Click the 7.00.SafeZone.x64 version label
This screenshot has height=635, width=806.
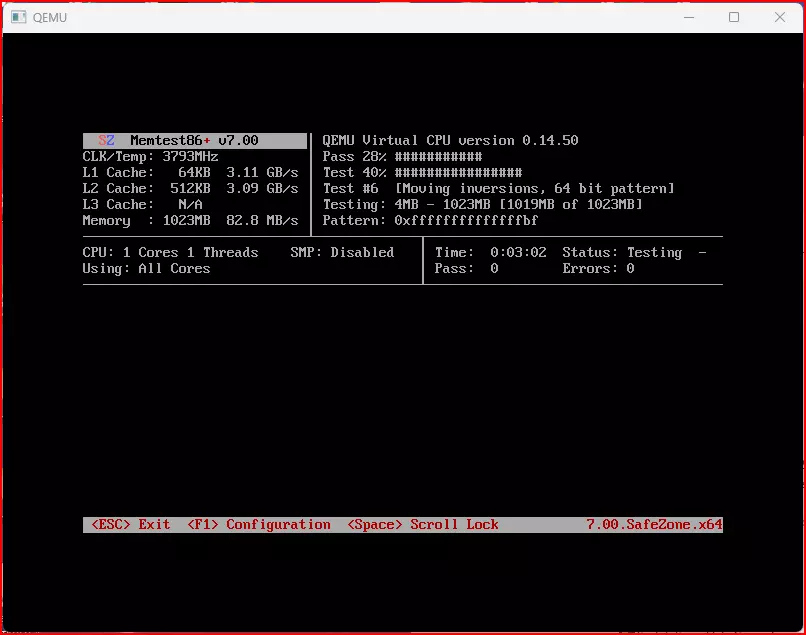pos(654,524)
